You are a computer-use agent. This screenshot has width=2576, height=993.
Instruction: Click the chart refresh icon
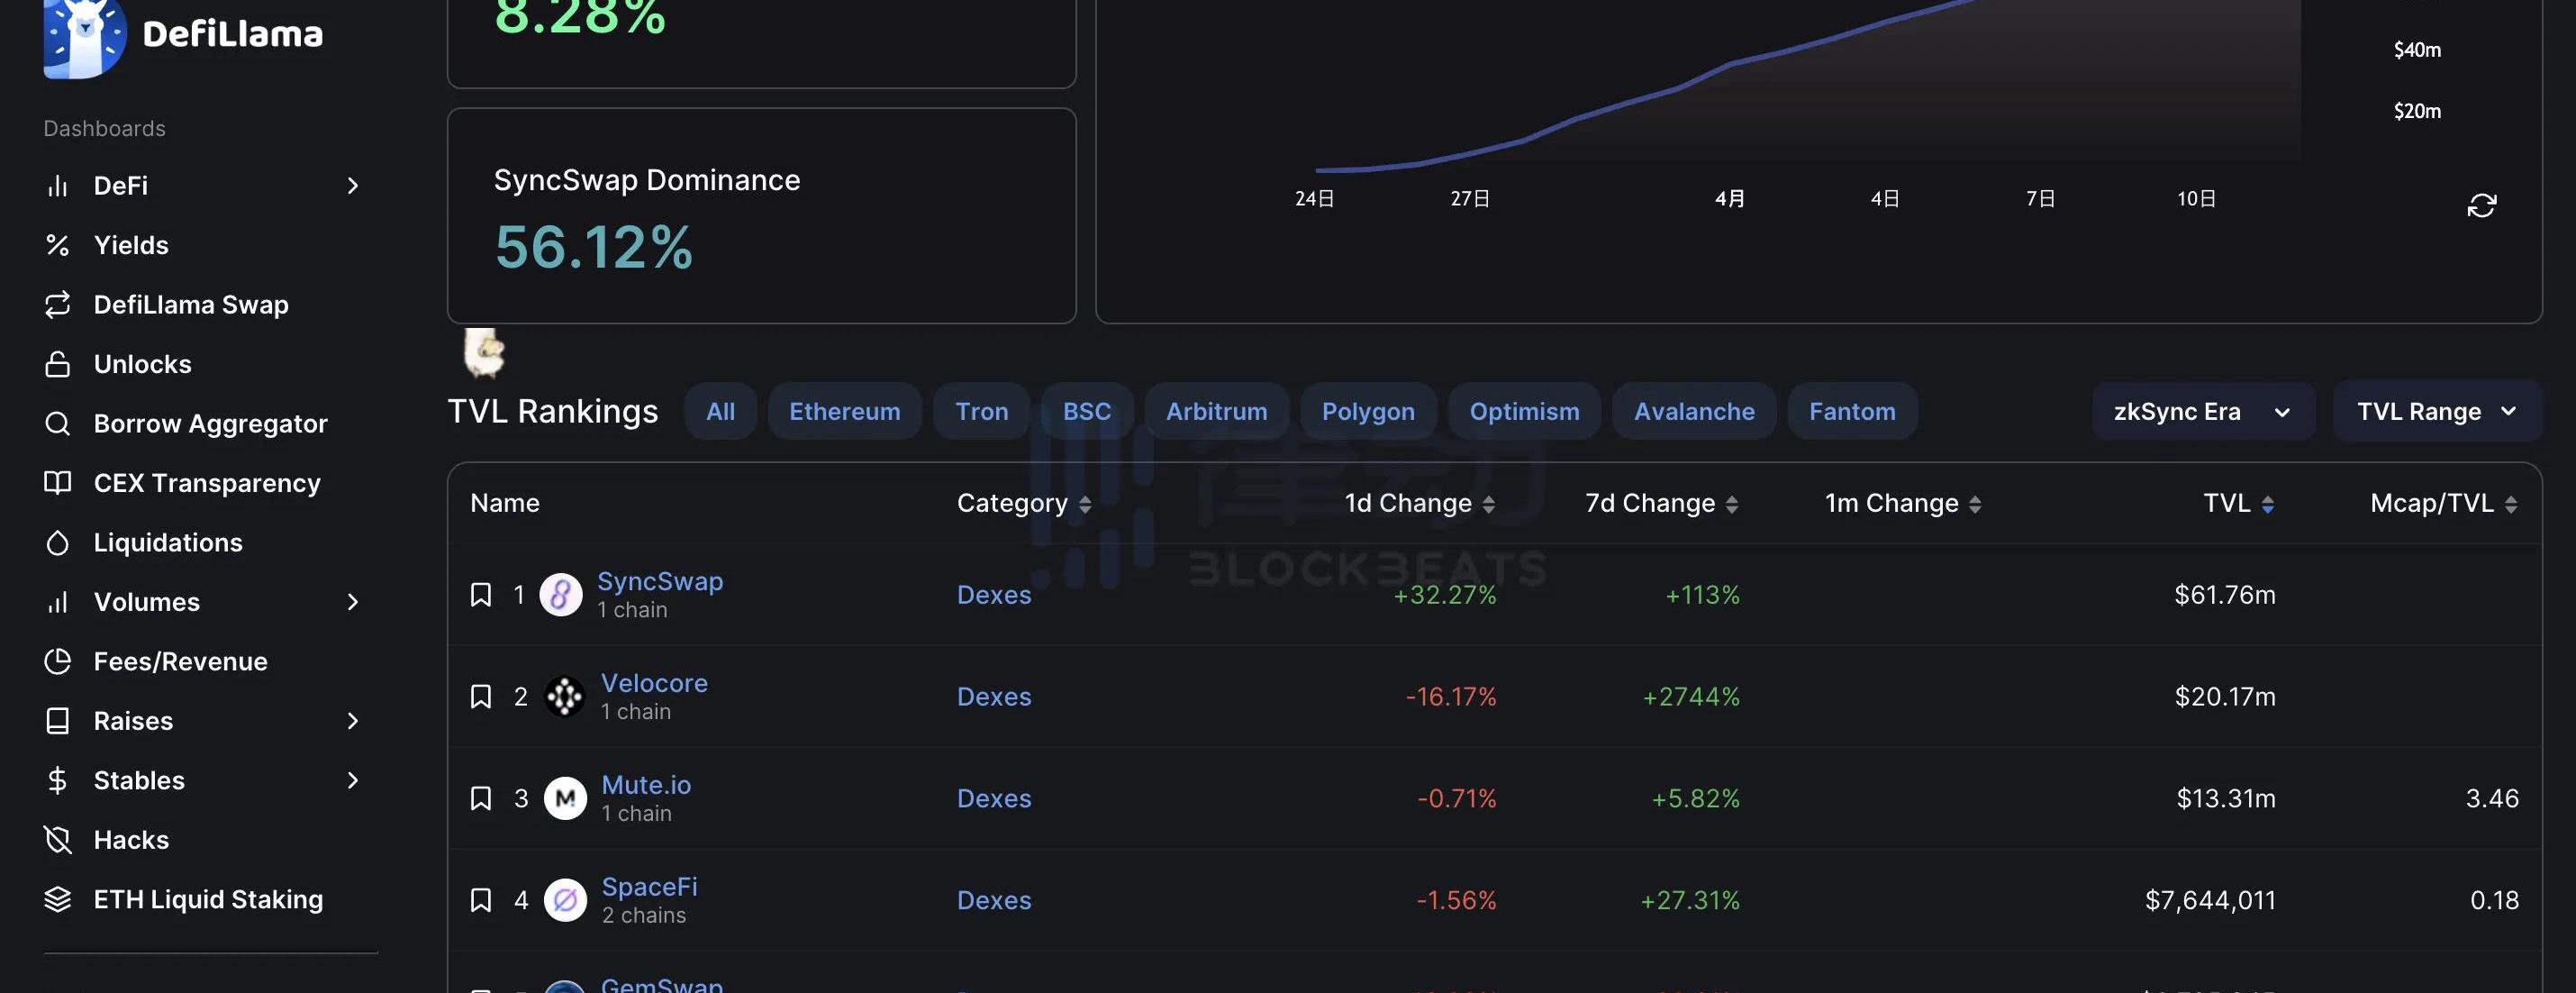click(2481, 205)
